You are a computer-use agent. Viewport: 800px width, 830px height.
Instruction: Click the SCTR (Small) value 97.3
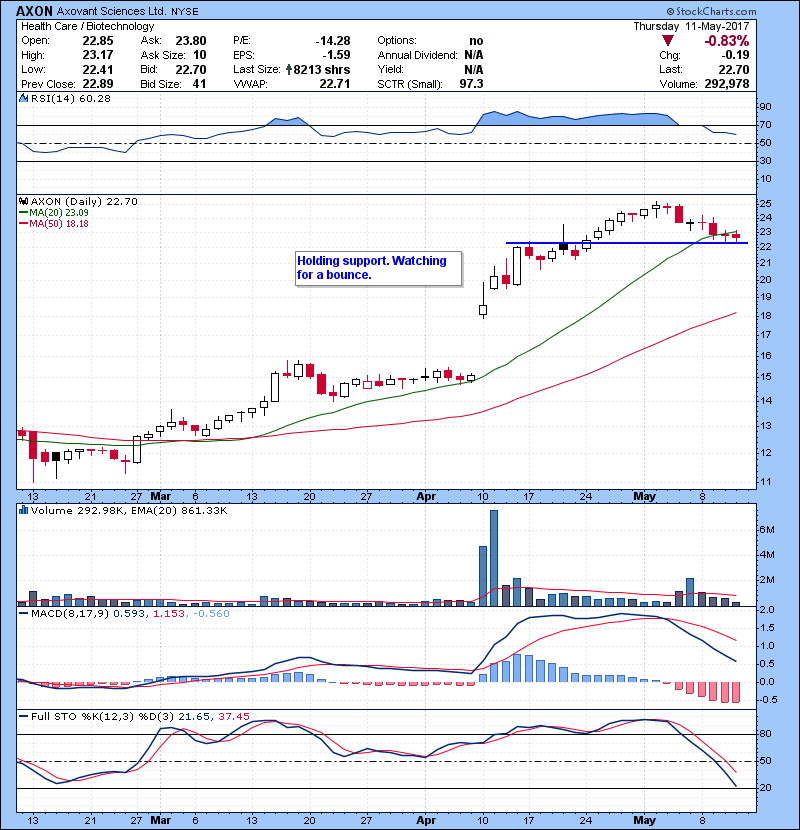tap(471, 84)
